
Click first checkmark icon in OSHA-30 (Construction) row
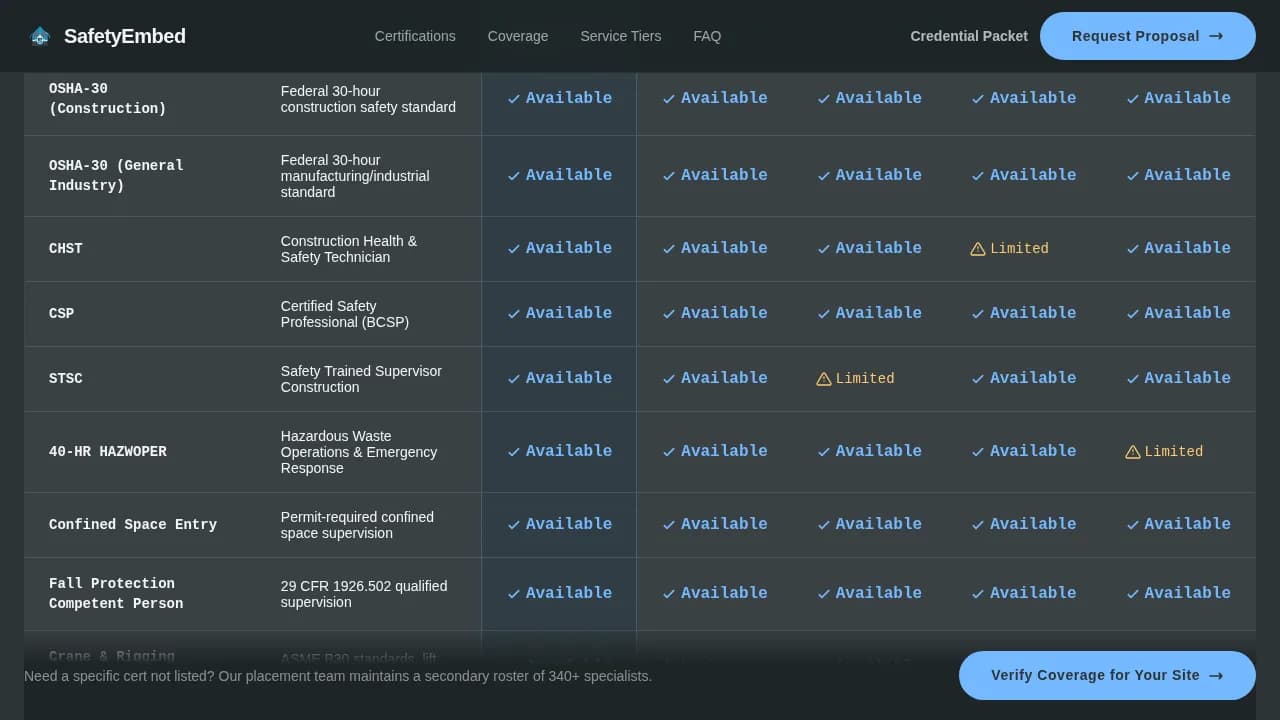click(514, 98)
